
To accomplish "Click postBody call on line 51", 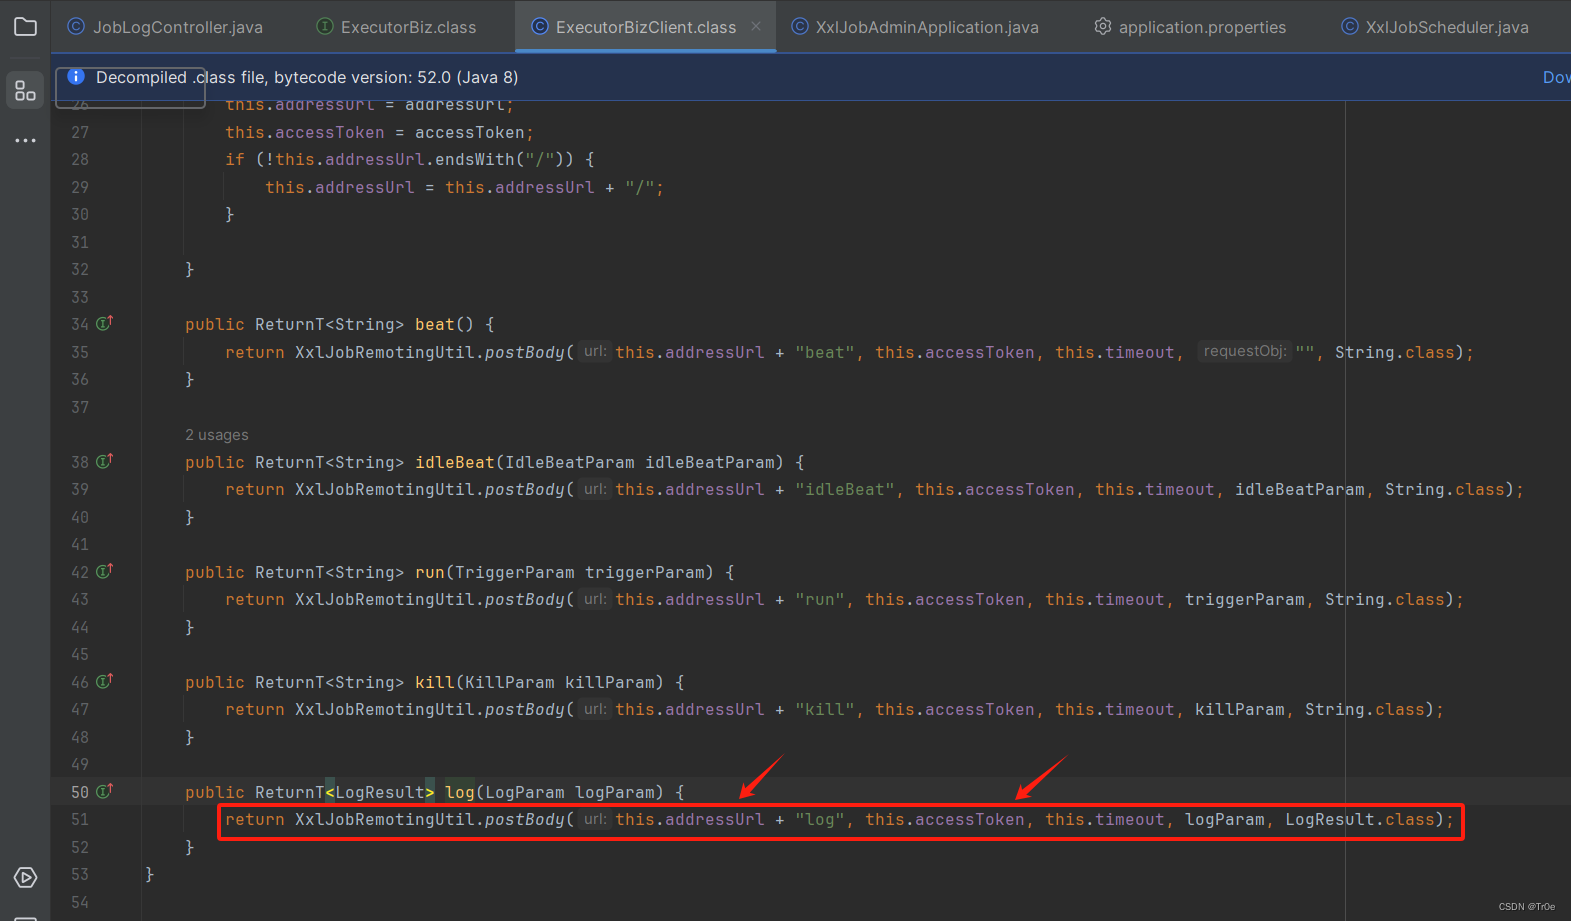I will click(x=525, y=819).
